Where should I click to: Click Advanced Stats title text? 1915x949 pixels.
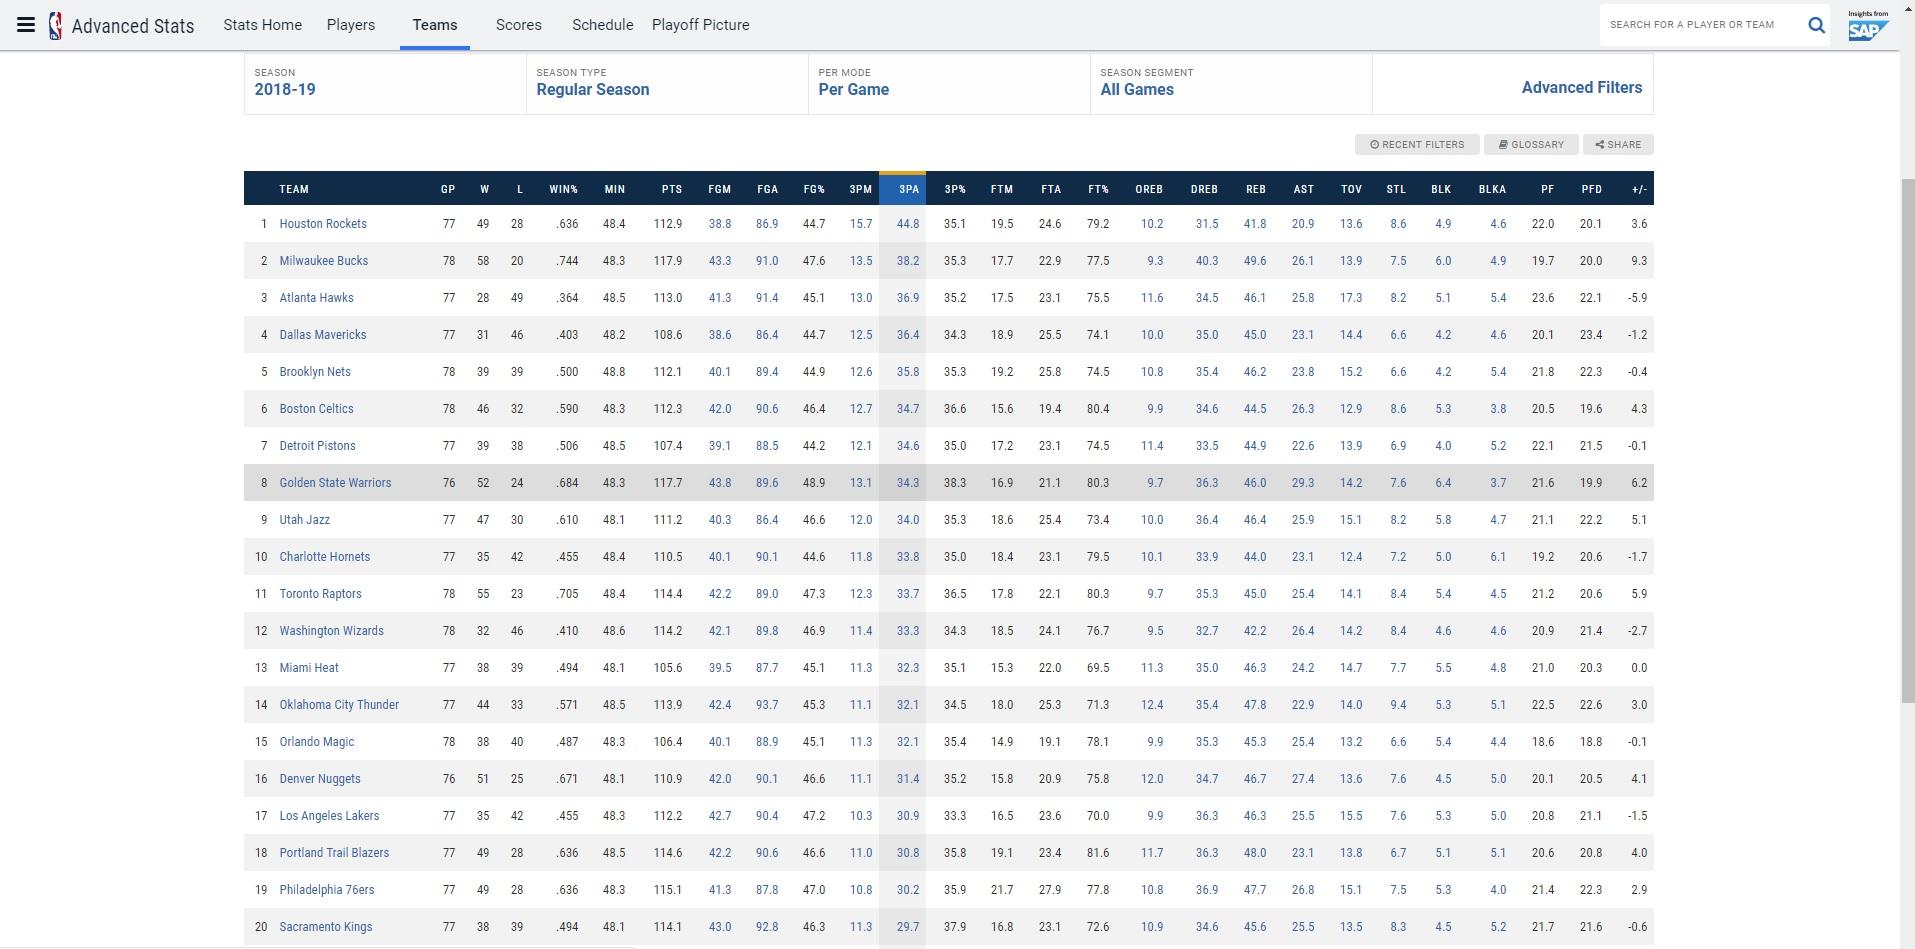pos(133,26)
